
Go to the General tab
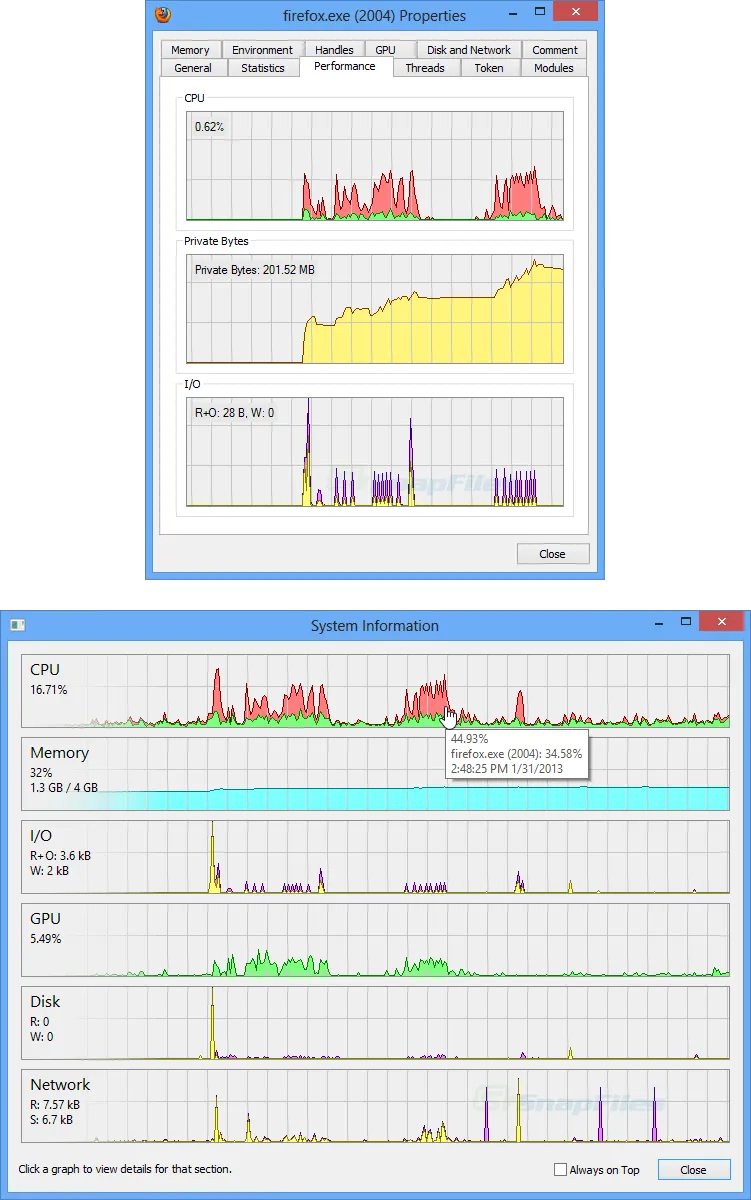[x=193, y=68]
